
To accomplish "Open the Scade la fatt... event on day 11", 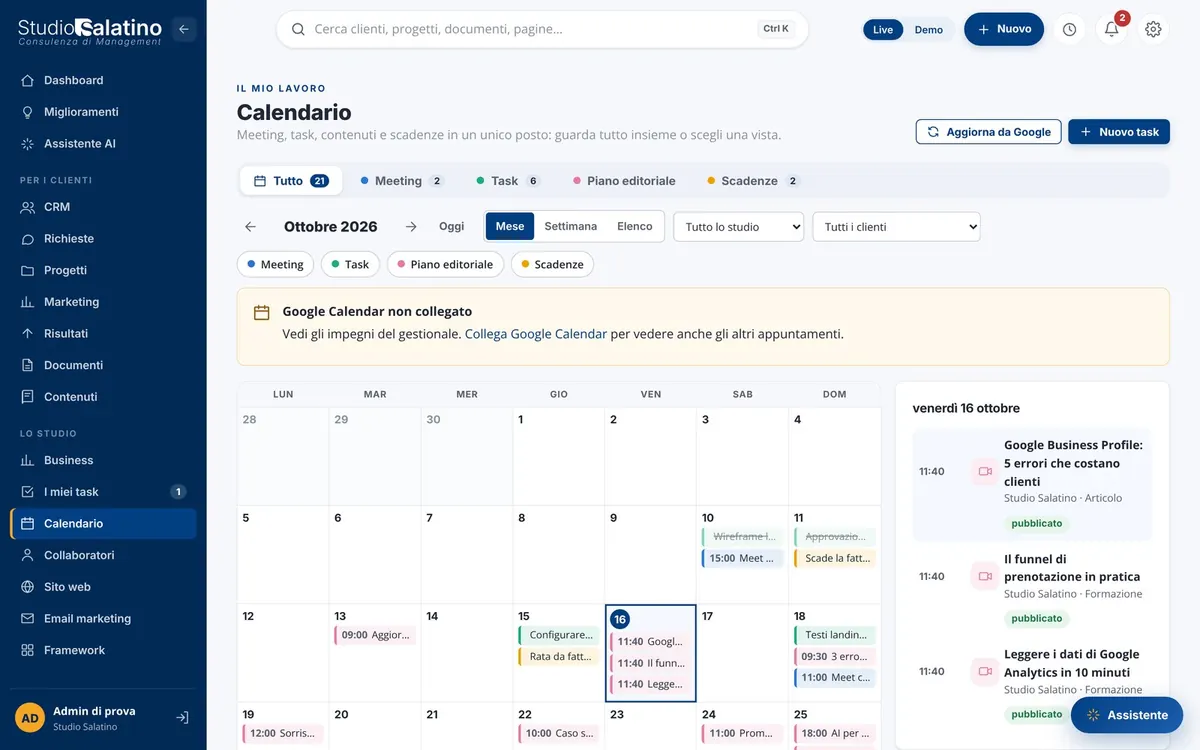I will pyautogui.click(x=834, y=559).
